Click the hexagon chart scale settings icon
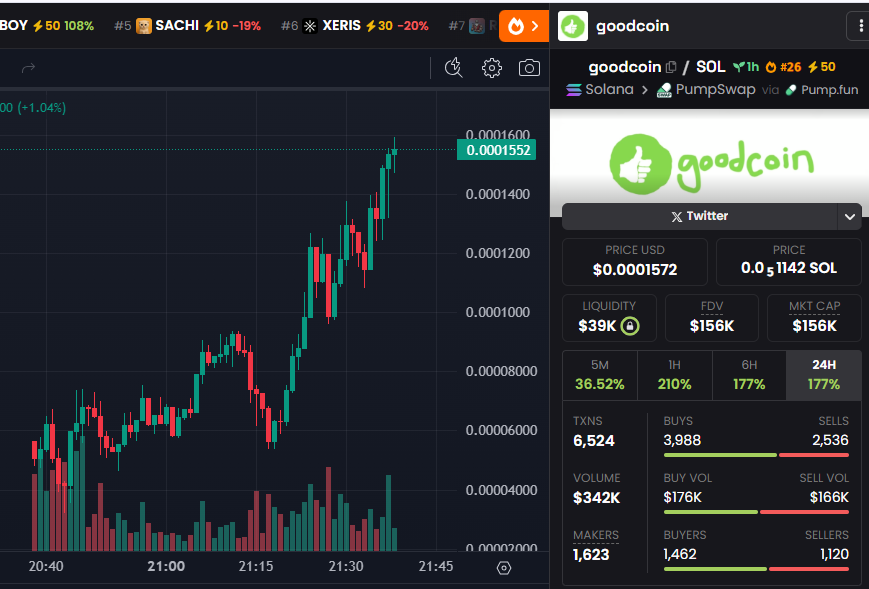This screenshot has width=869, height=589. click(504, 567)
